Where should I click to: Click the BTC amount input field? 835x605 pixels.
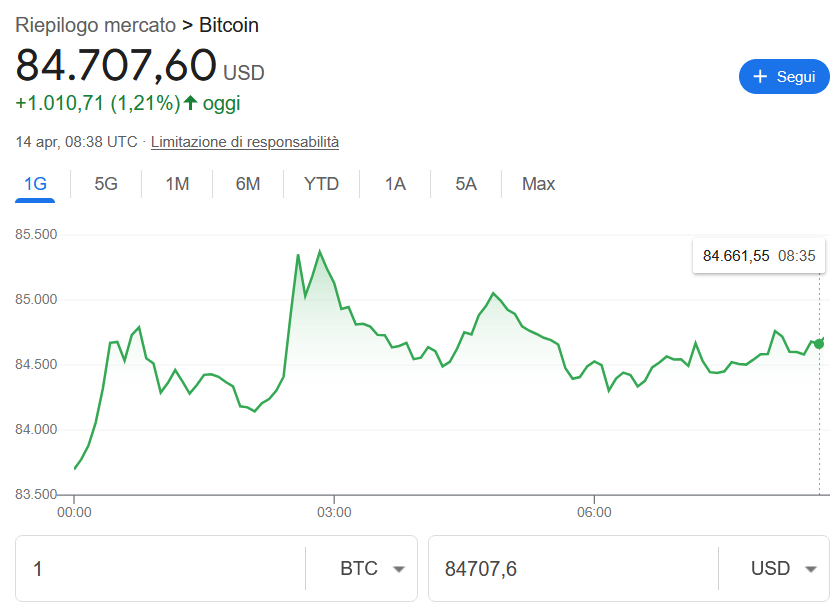(x=160, y=569)
